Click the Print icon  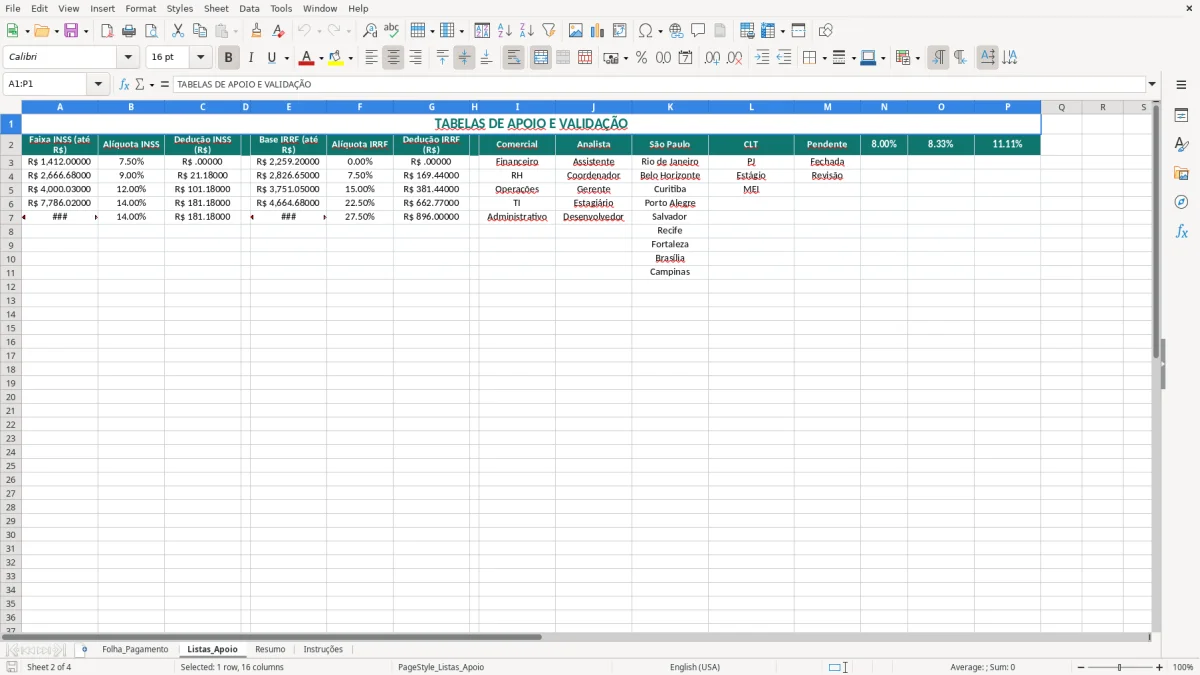[129, 31]
